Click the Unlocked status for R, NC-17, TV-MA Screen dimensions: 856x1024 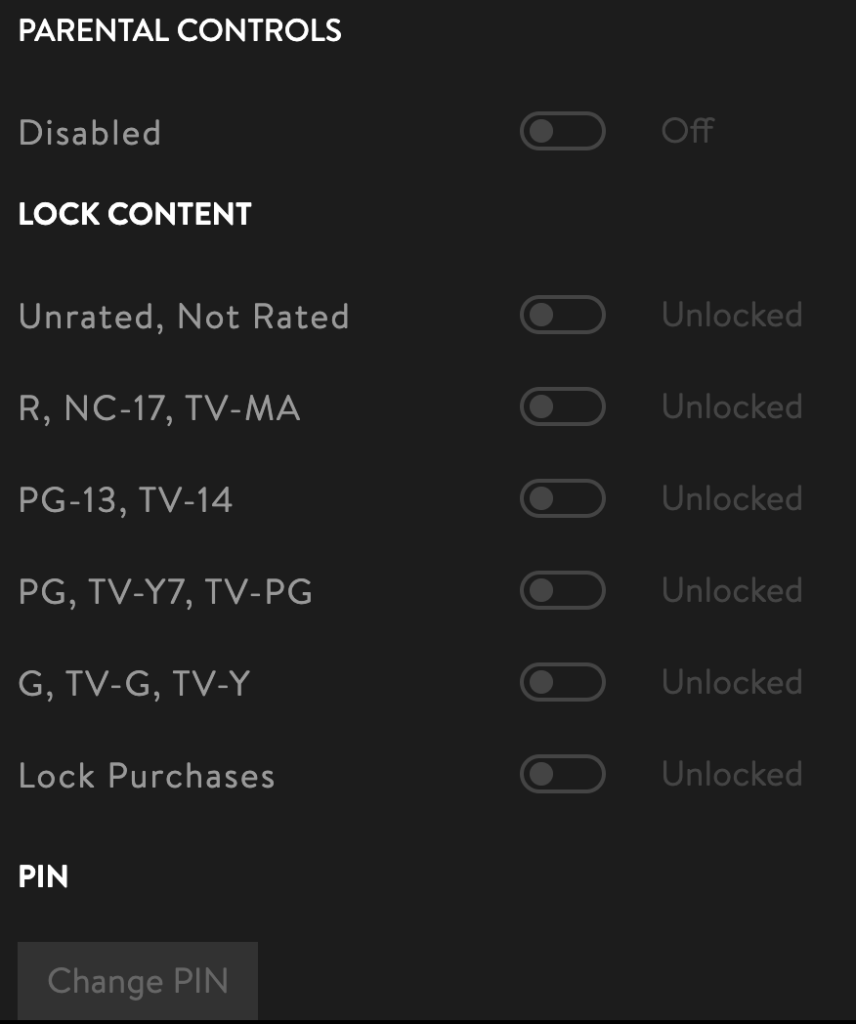(732, 408)
